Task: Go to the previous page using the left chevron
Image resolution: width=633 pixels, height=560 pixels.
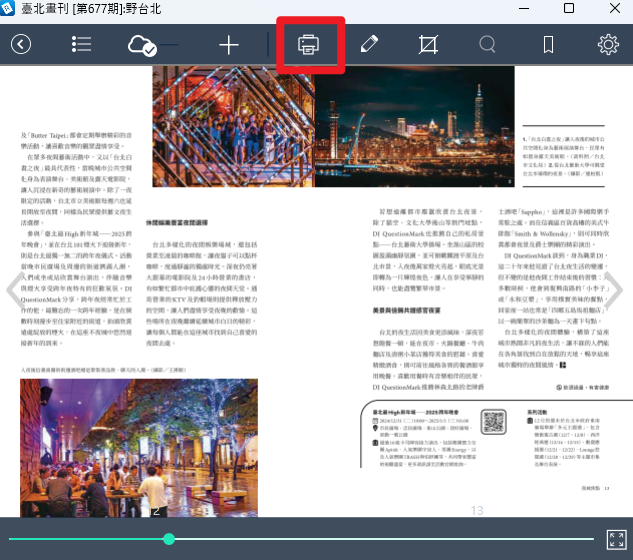Action: 15,289
